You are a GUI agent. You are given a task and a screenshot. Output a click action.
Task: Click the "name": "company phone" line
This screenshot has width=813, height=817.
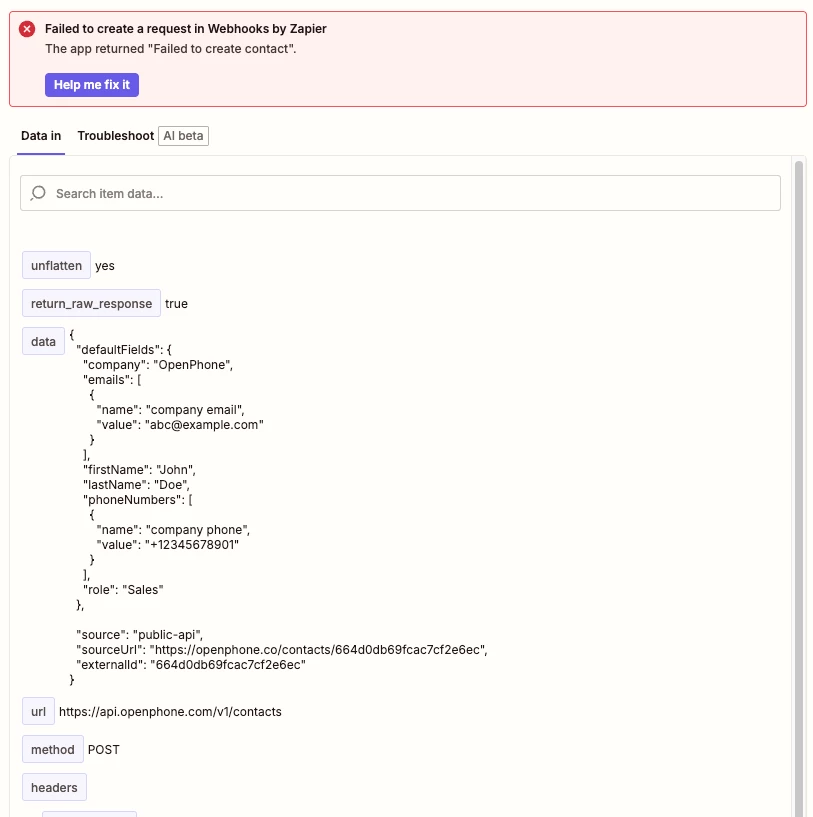(x=173, y=529)
